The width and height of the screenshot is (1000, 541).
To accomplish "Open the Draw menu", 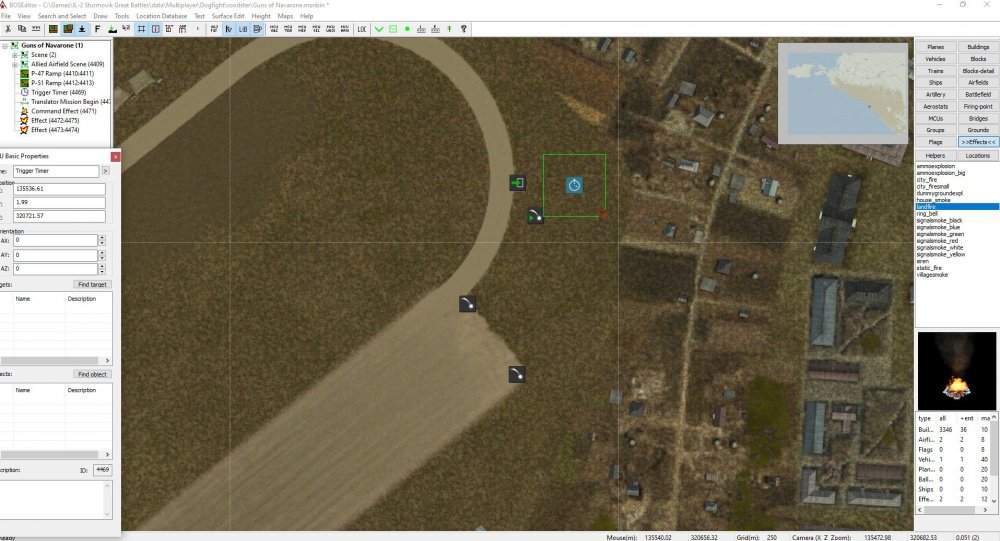I will tap(100, 16).
